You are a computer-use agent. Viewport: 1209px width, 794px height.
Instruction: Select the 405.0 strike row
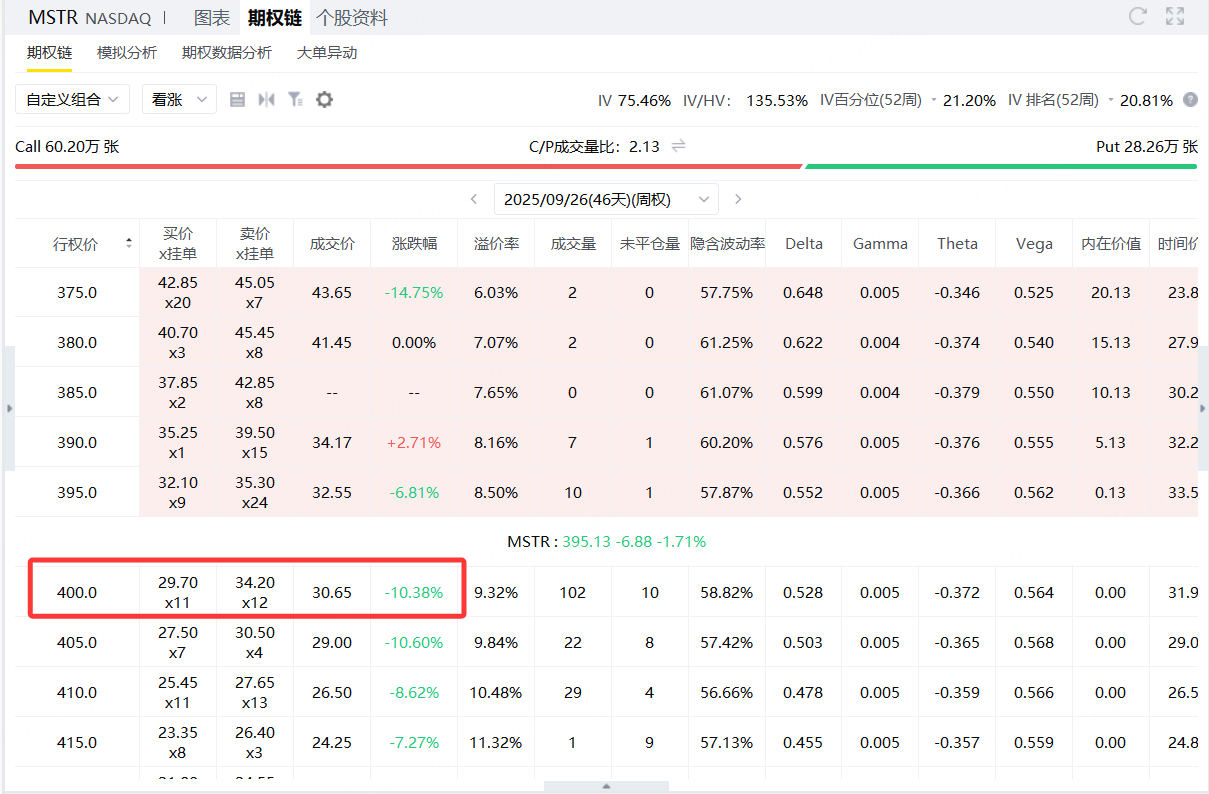coord(606,642)
